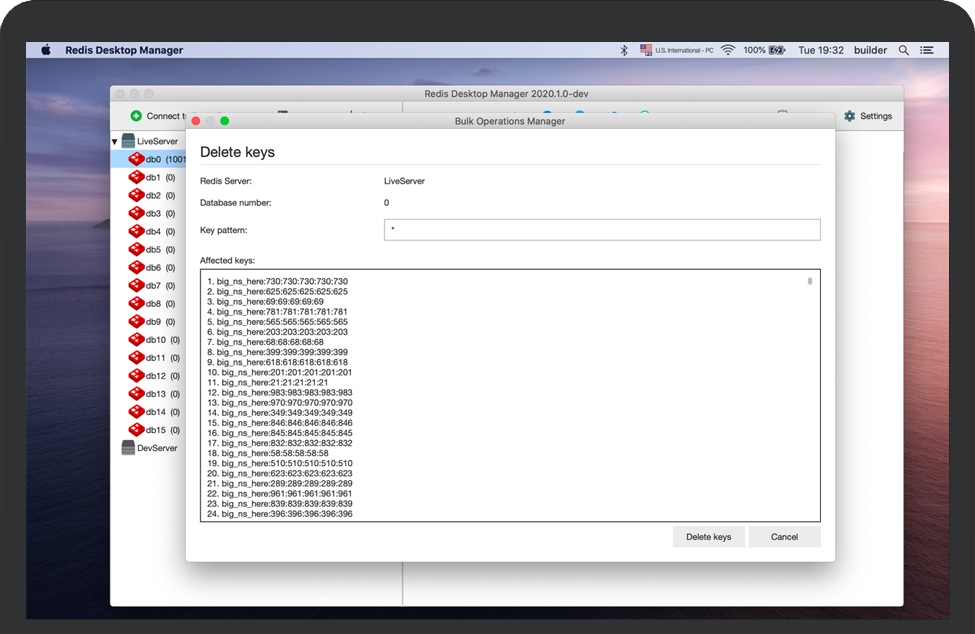Open the Notification Center list icon
The image size is (975, 634).
[x=928, y=50]
